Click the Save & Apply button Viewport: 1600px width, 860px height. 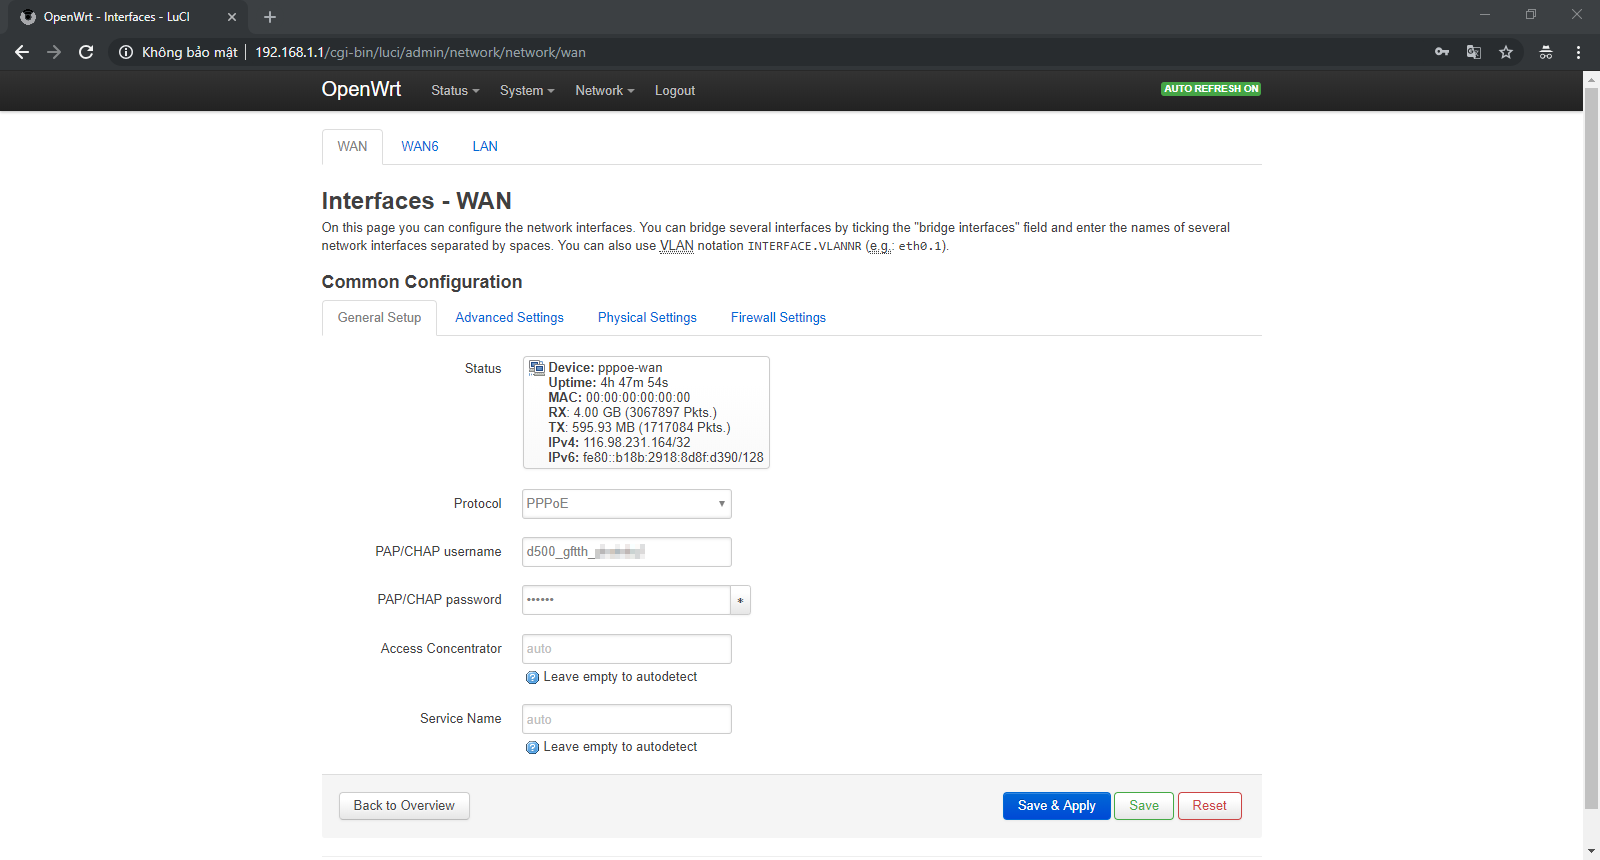click(1056, 806)
